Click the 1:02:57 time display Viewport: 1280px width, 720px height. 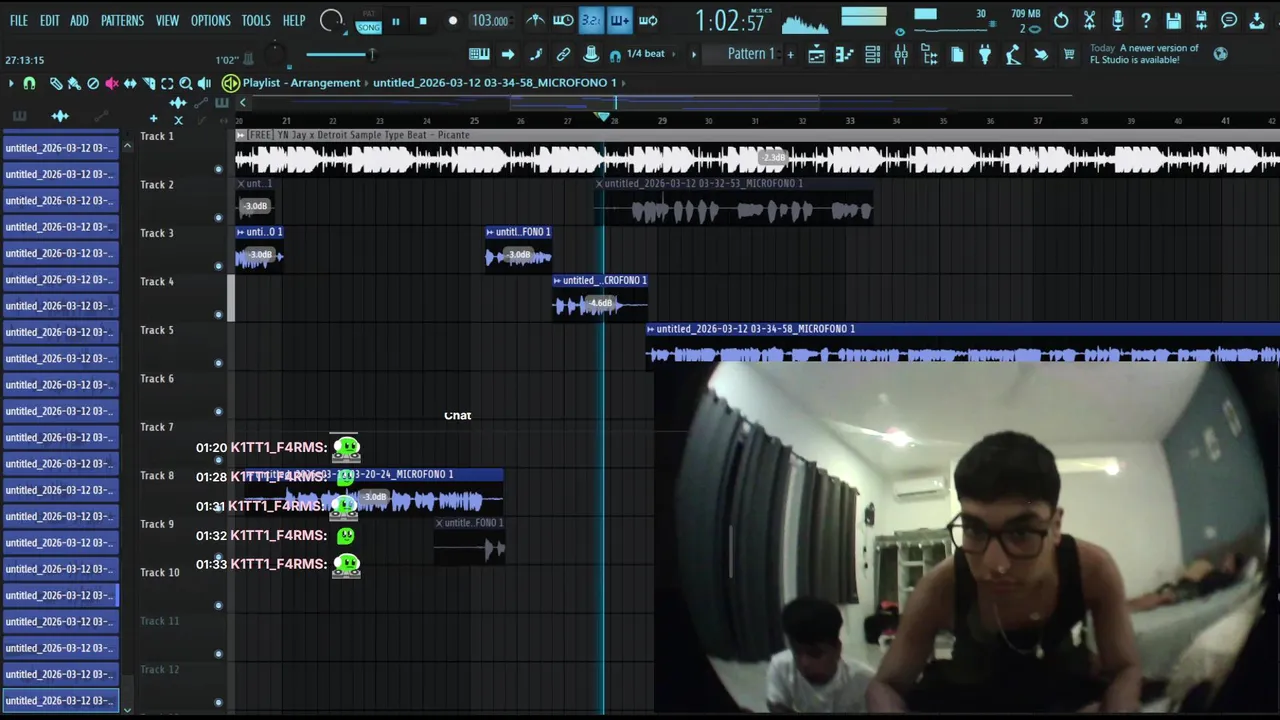pyautogui.click(x=729, y=21)
